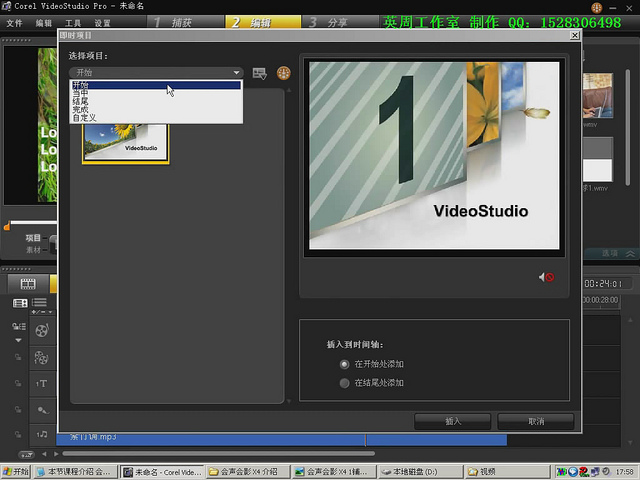The height and width of the screenshot is (480, 640).
Task: Click the track manager filmstrip icon
Action: (x=20, y=303)
